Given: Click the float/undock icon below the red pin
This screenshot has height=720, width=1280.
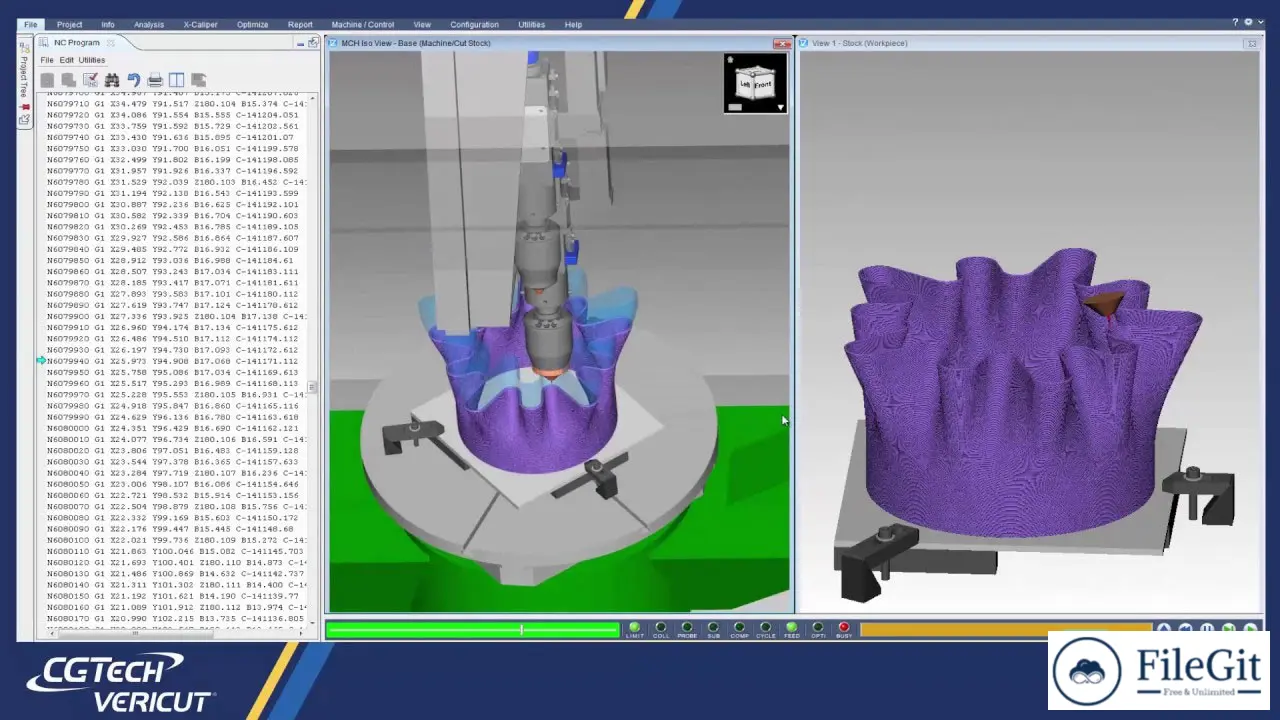Looking at the screenshot, I should coord(24,120).
